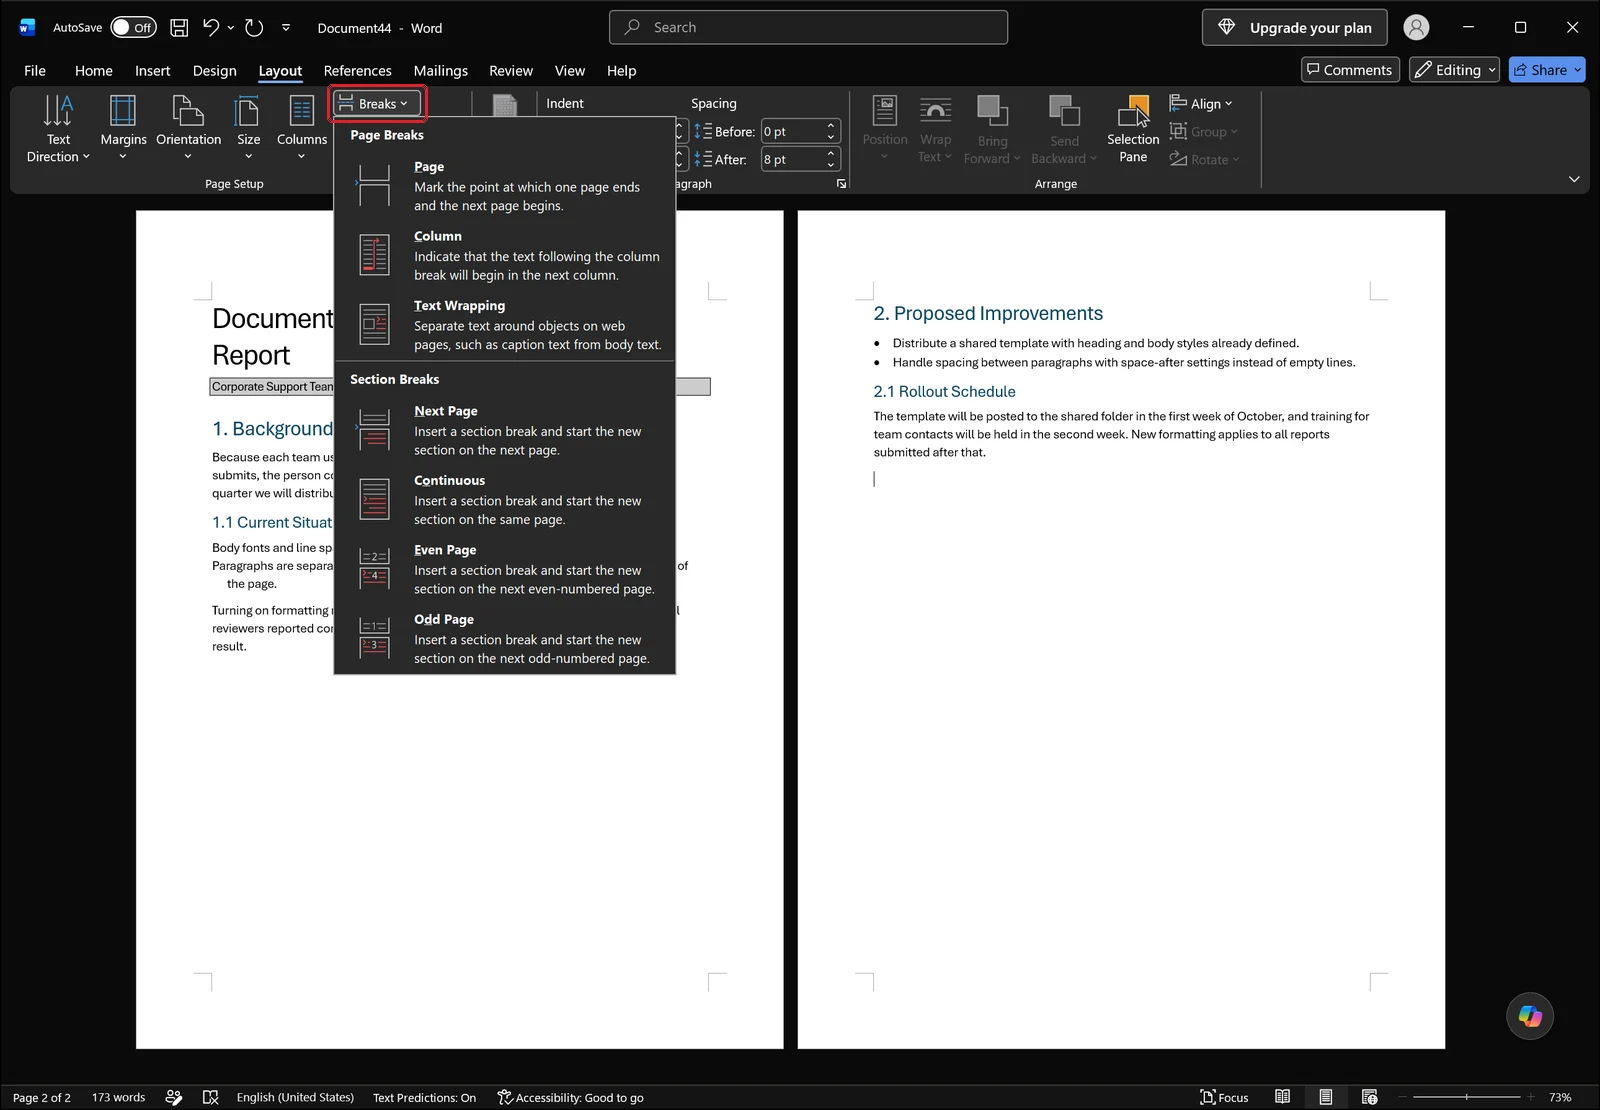Collapse the Breaks dropdown button
1600x1110 pixels.
377,104
